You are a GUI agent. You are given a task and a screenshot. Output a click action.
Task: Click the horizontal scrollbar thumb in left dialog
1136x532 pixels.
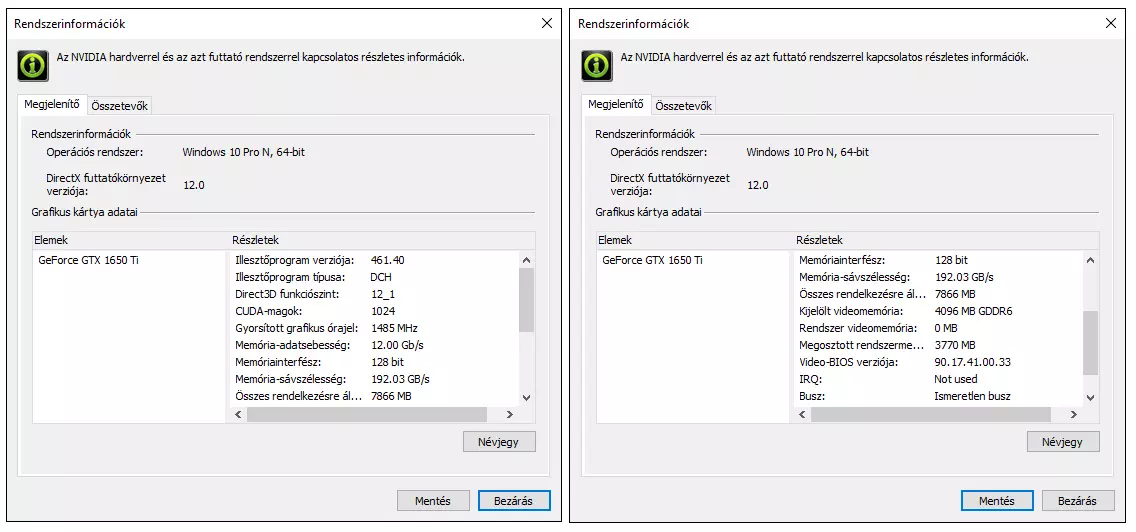tap(367, 415)
